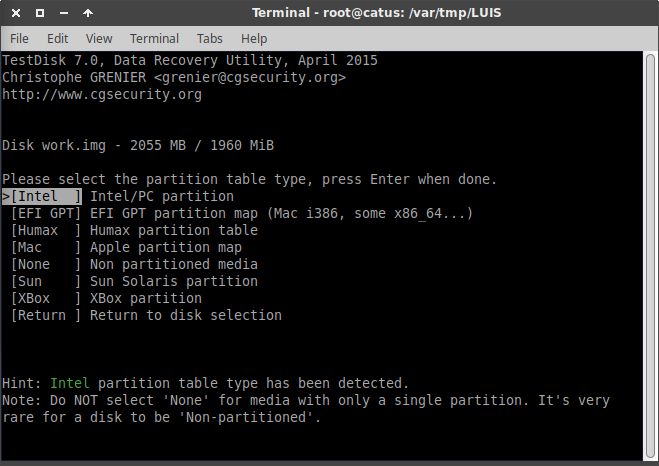Open the File menu
Image resolution: width=659 pixels, height=466 pixels.
[x=19, y=38]
